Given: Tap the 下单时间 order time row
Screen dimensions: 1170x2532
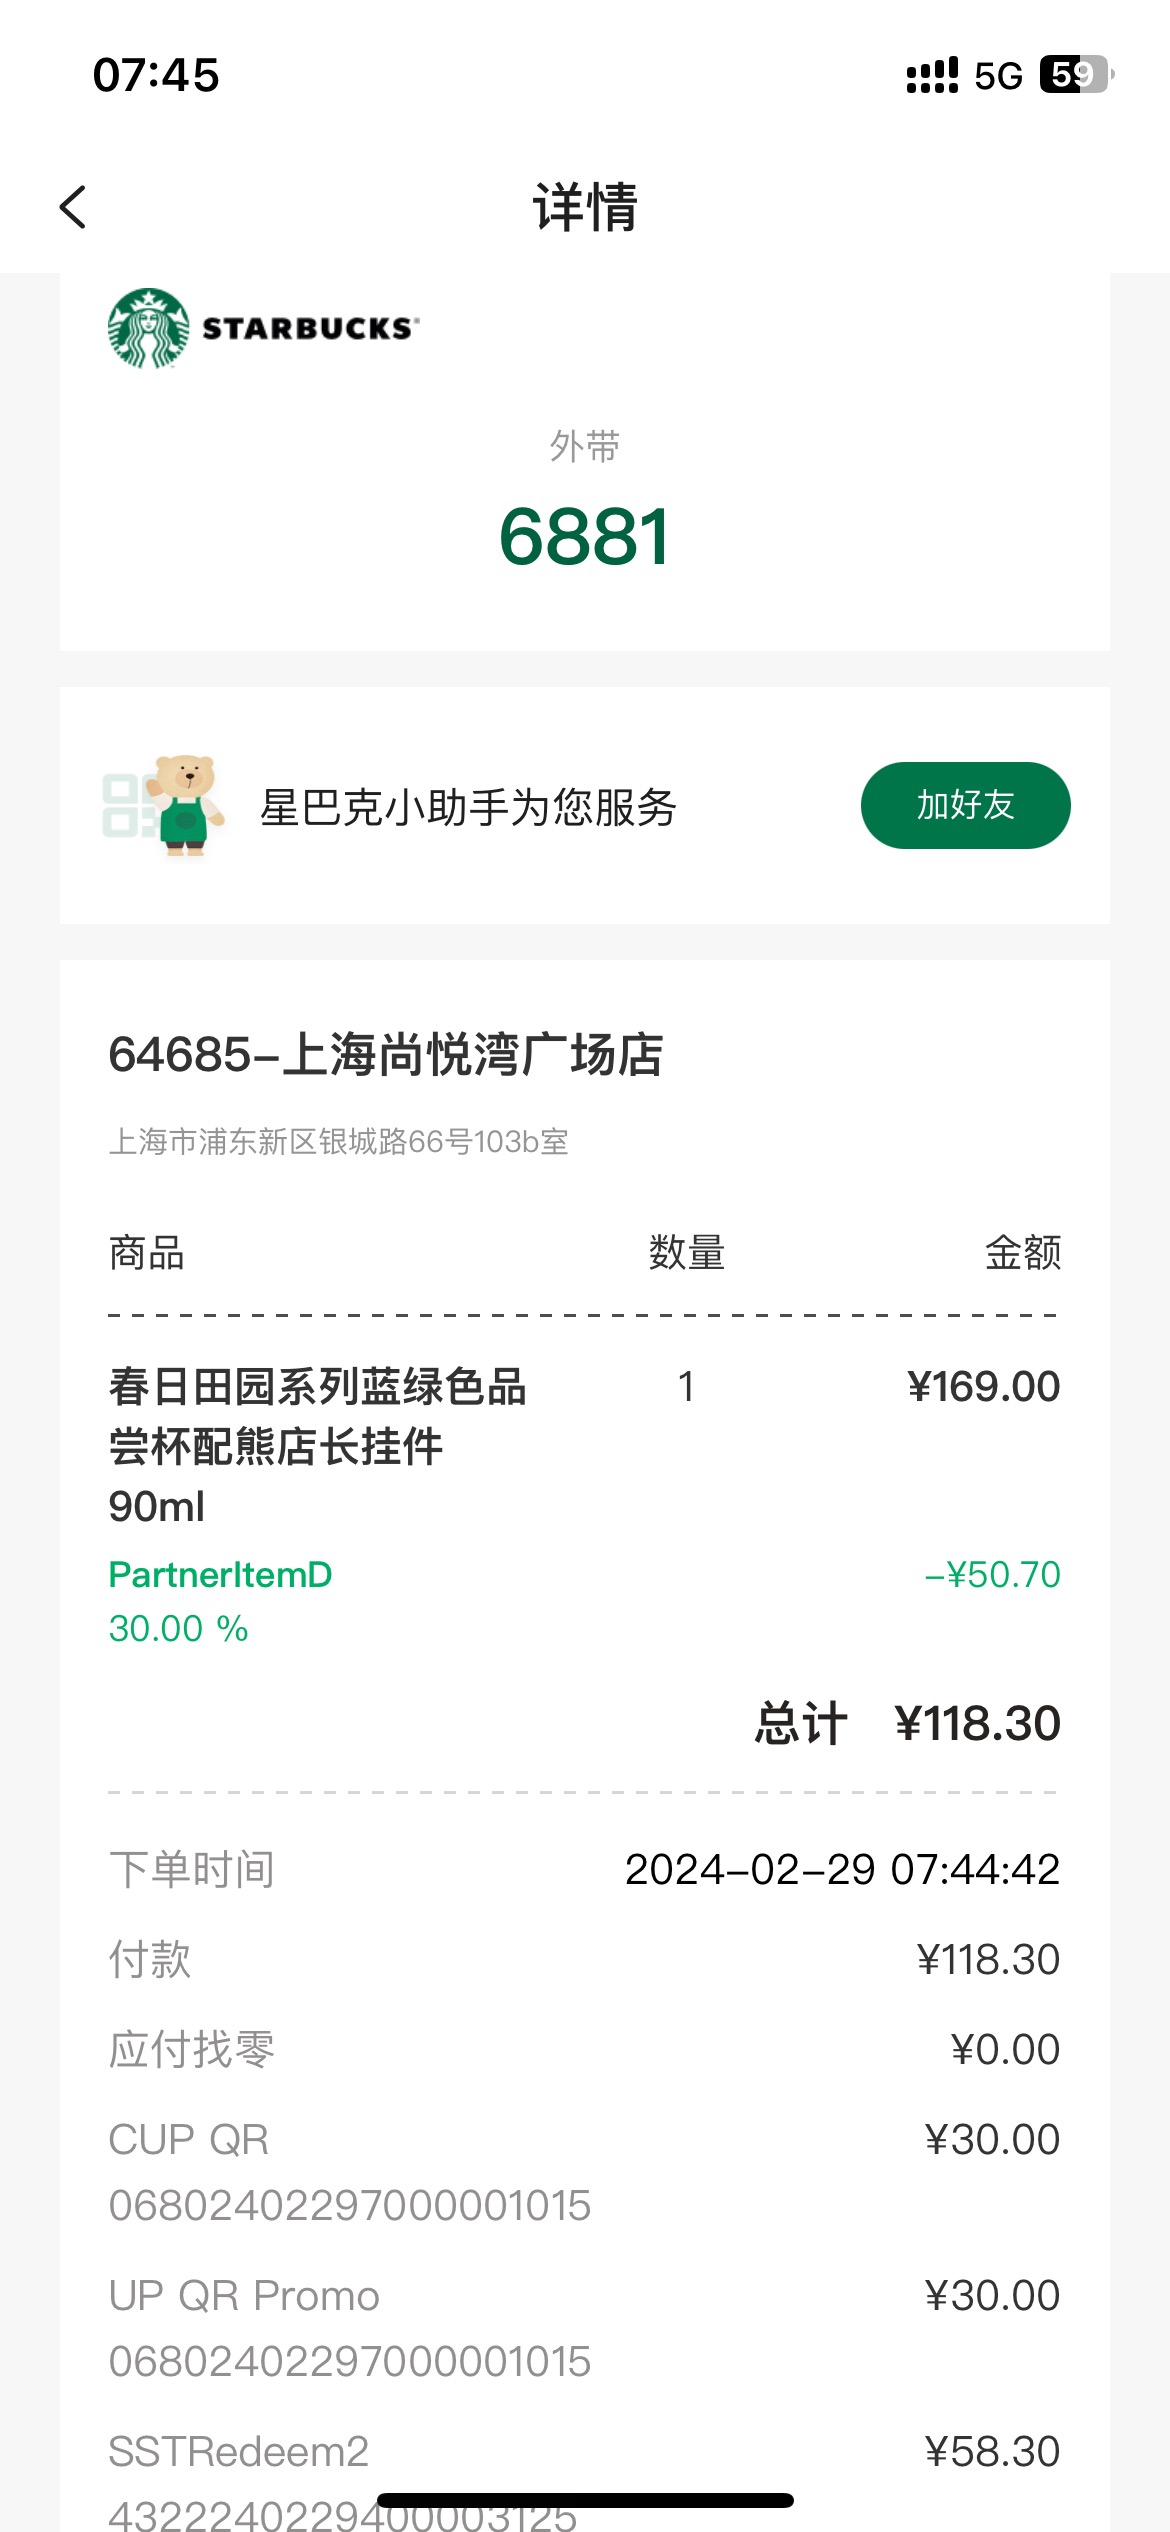Looking at the screenshot, I should (x=584, y=1869).
